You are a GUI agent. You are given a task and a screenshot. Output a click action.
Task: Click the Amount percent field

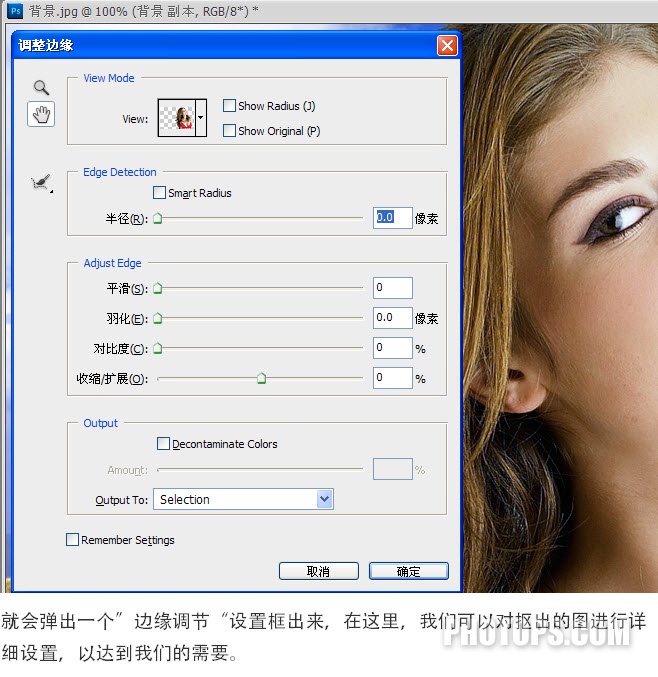pos(392,469)
